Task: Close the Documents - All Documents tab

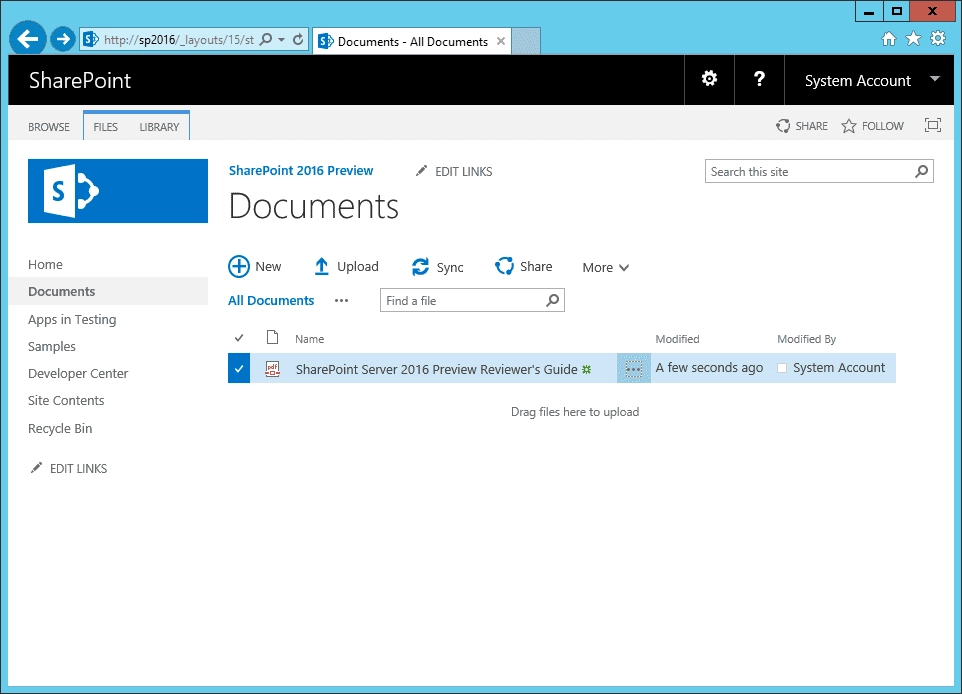Action: pyautogui.click(x=501, y=41)
